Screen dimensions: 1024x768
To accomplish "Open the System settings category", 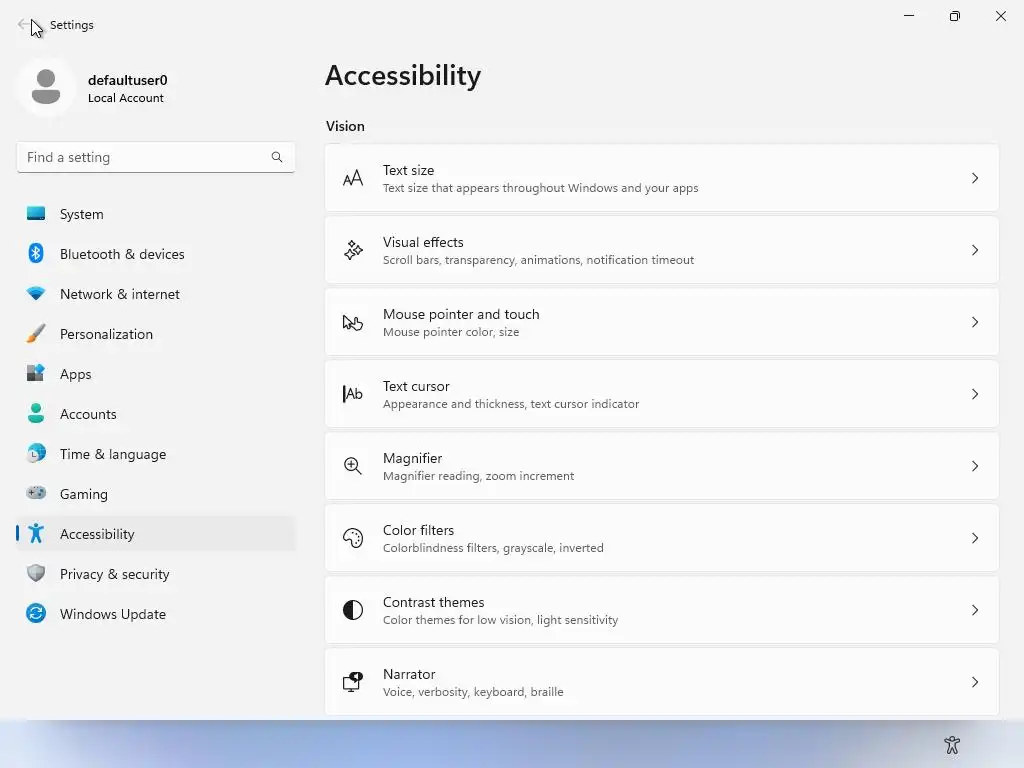I will point(81,214).
